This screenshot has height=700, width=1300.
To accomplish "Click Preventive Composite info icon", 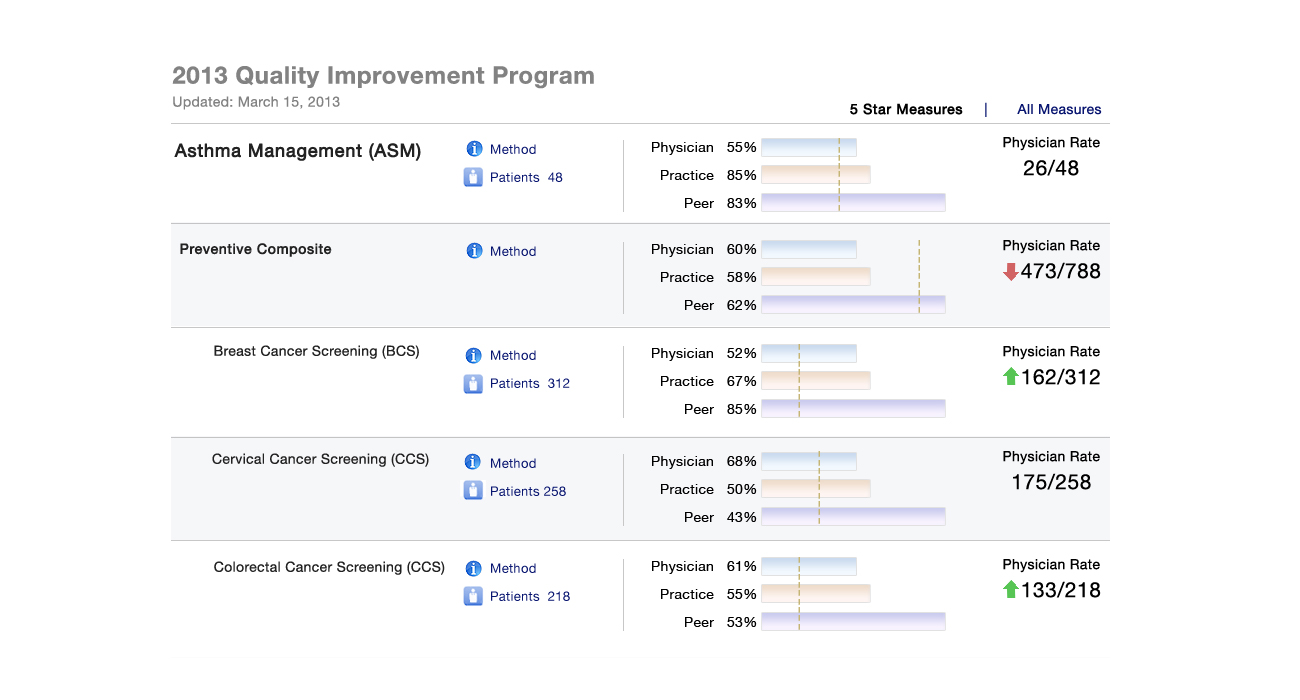I will click(474, 251).
